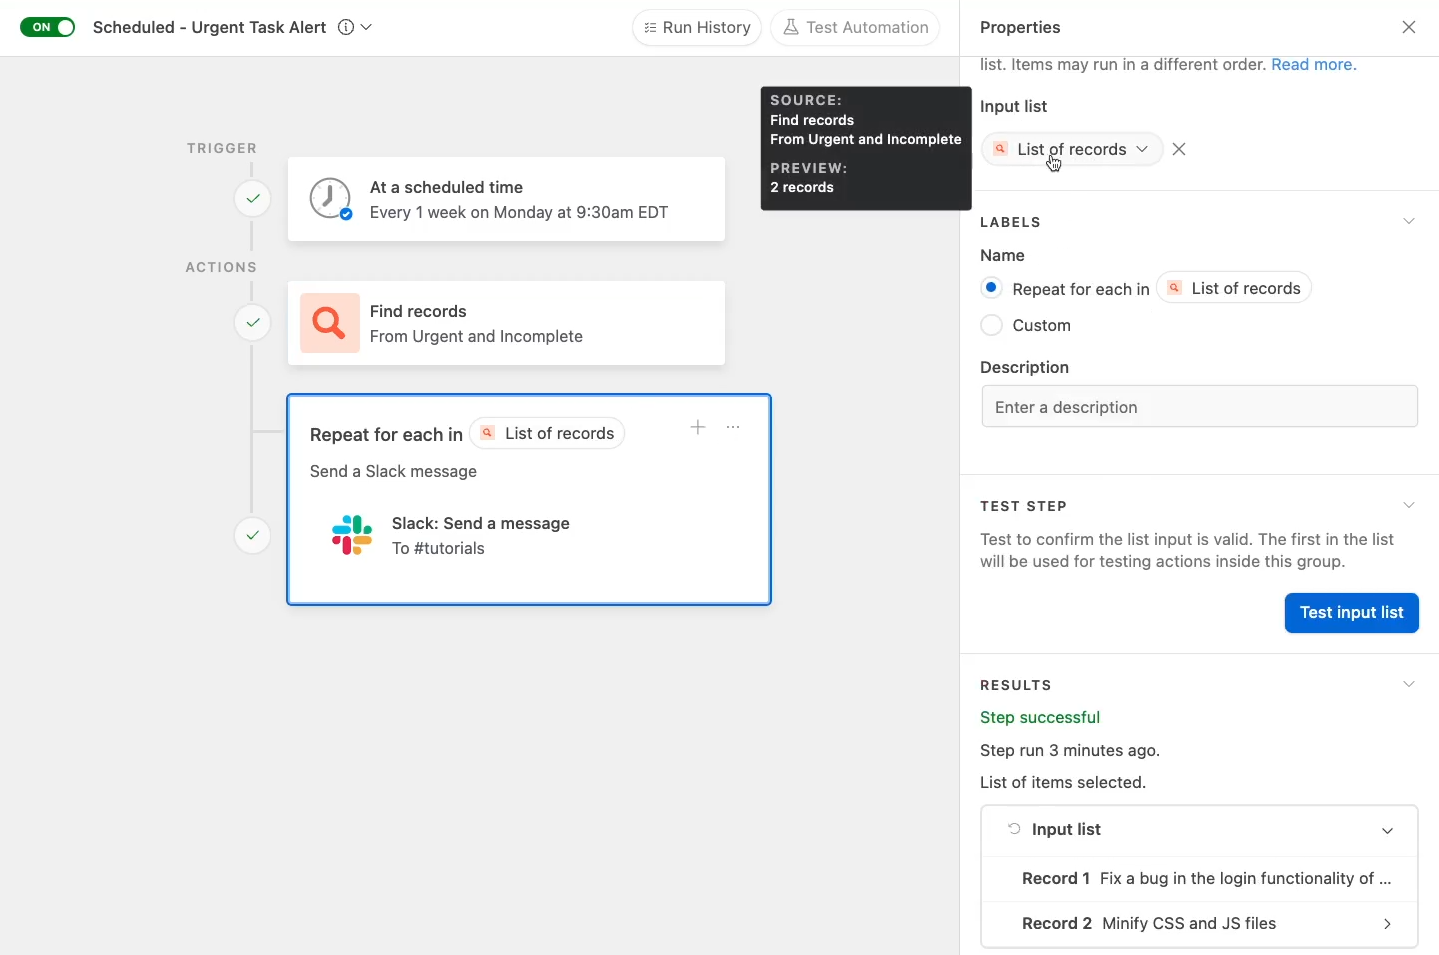1439x955 pixels.
Task: Click the Find records step checkmark status circle
Action: pyautogui.click(x=253, y=322)
